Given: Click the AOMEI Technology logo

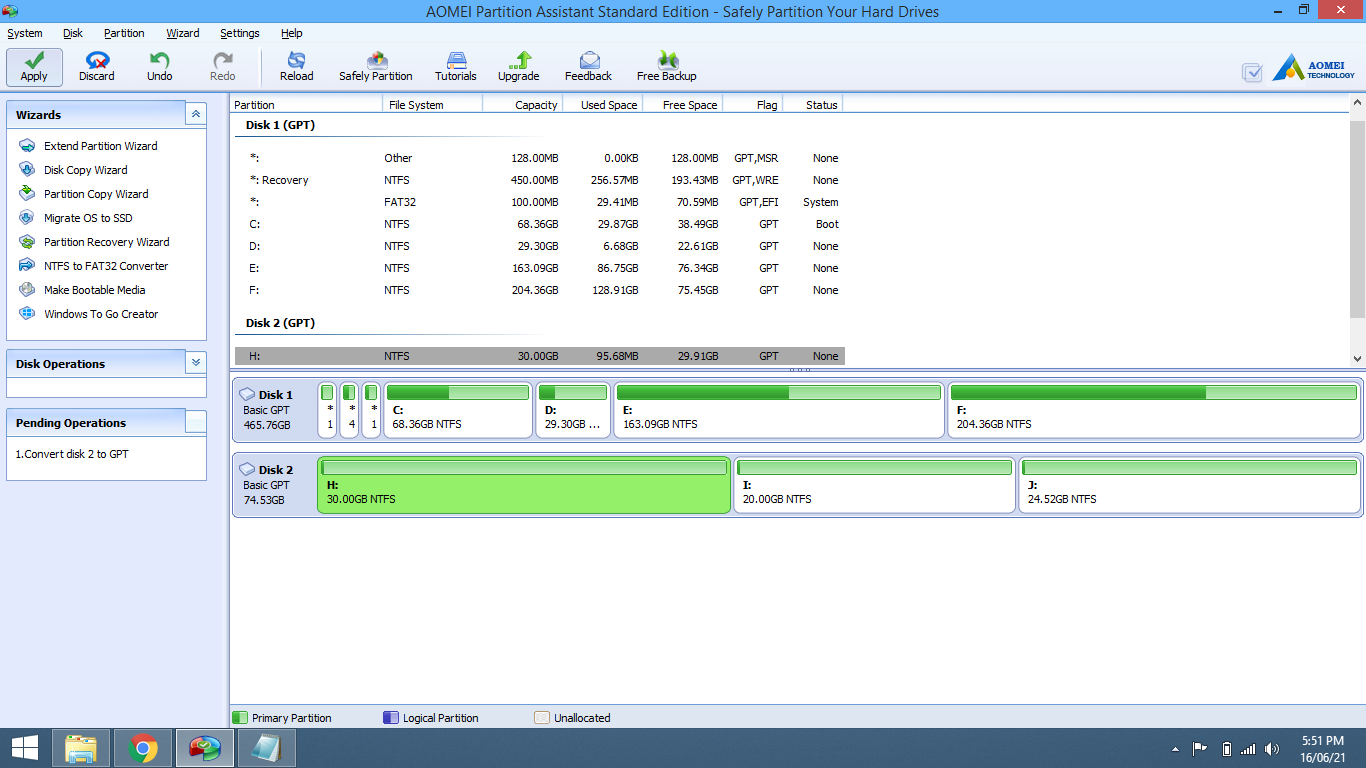Looking at the screenshot, I should [x=1314, y=68].
